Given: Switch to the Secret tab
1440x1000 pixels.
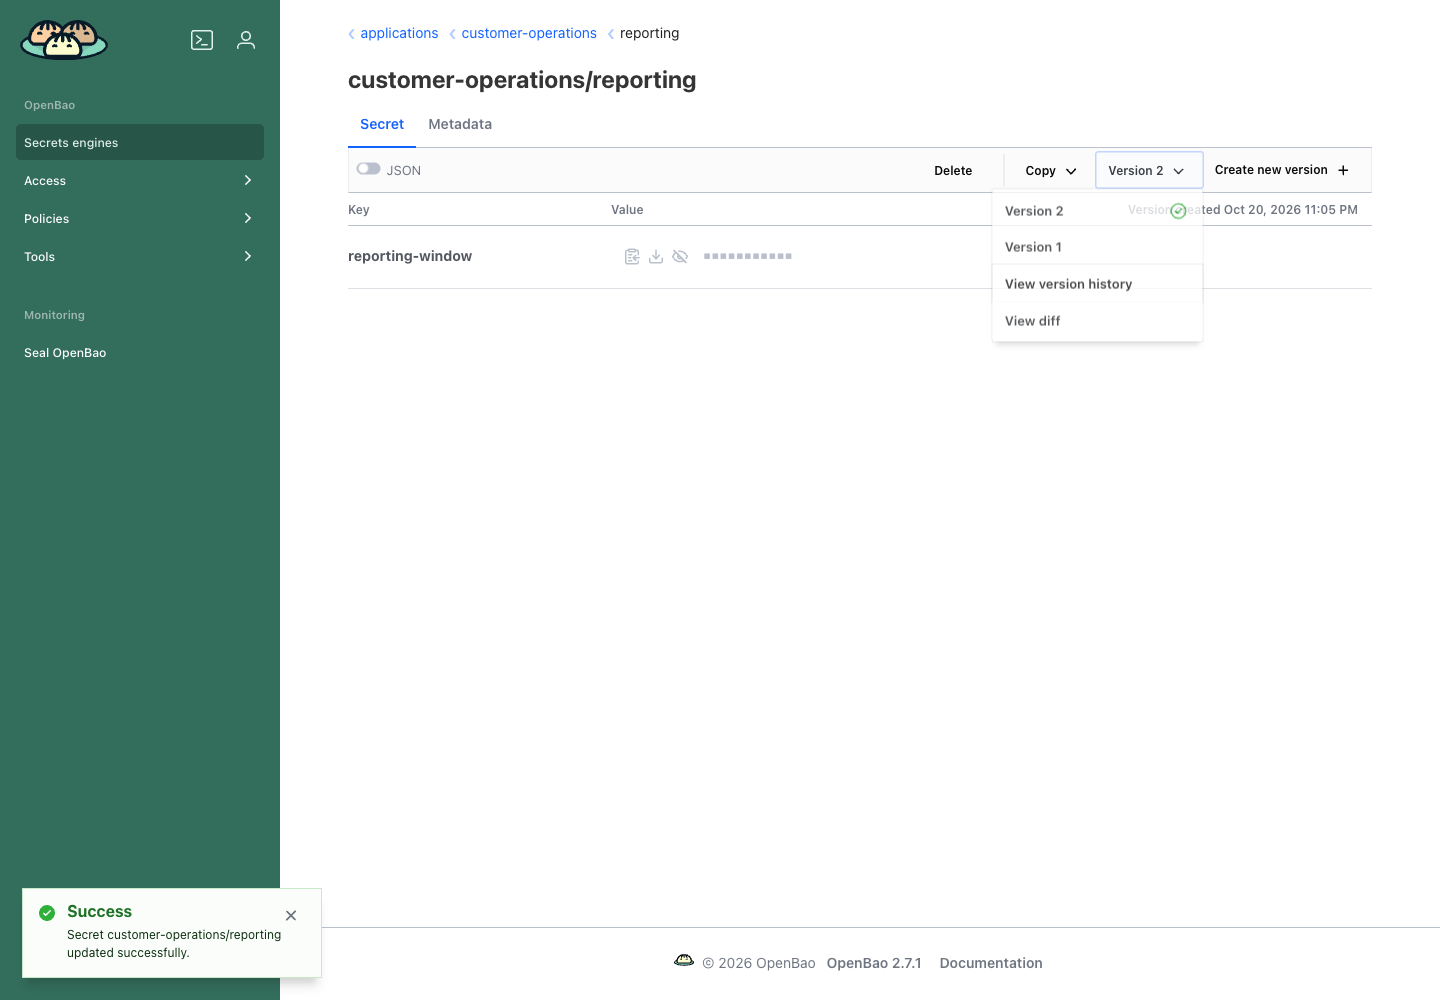Looking at the screenshot, I should click(382, 124).
